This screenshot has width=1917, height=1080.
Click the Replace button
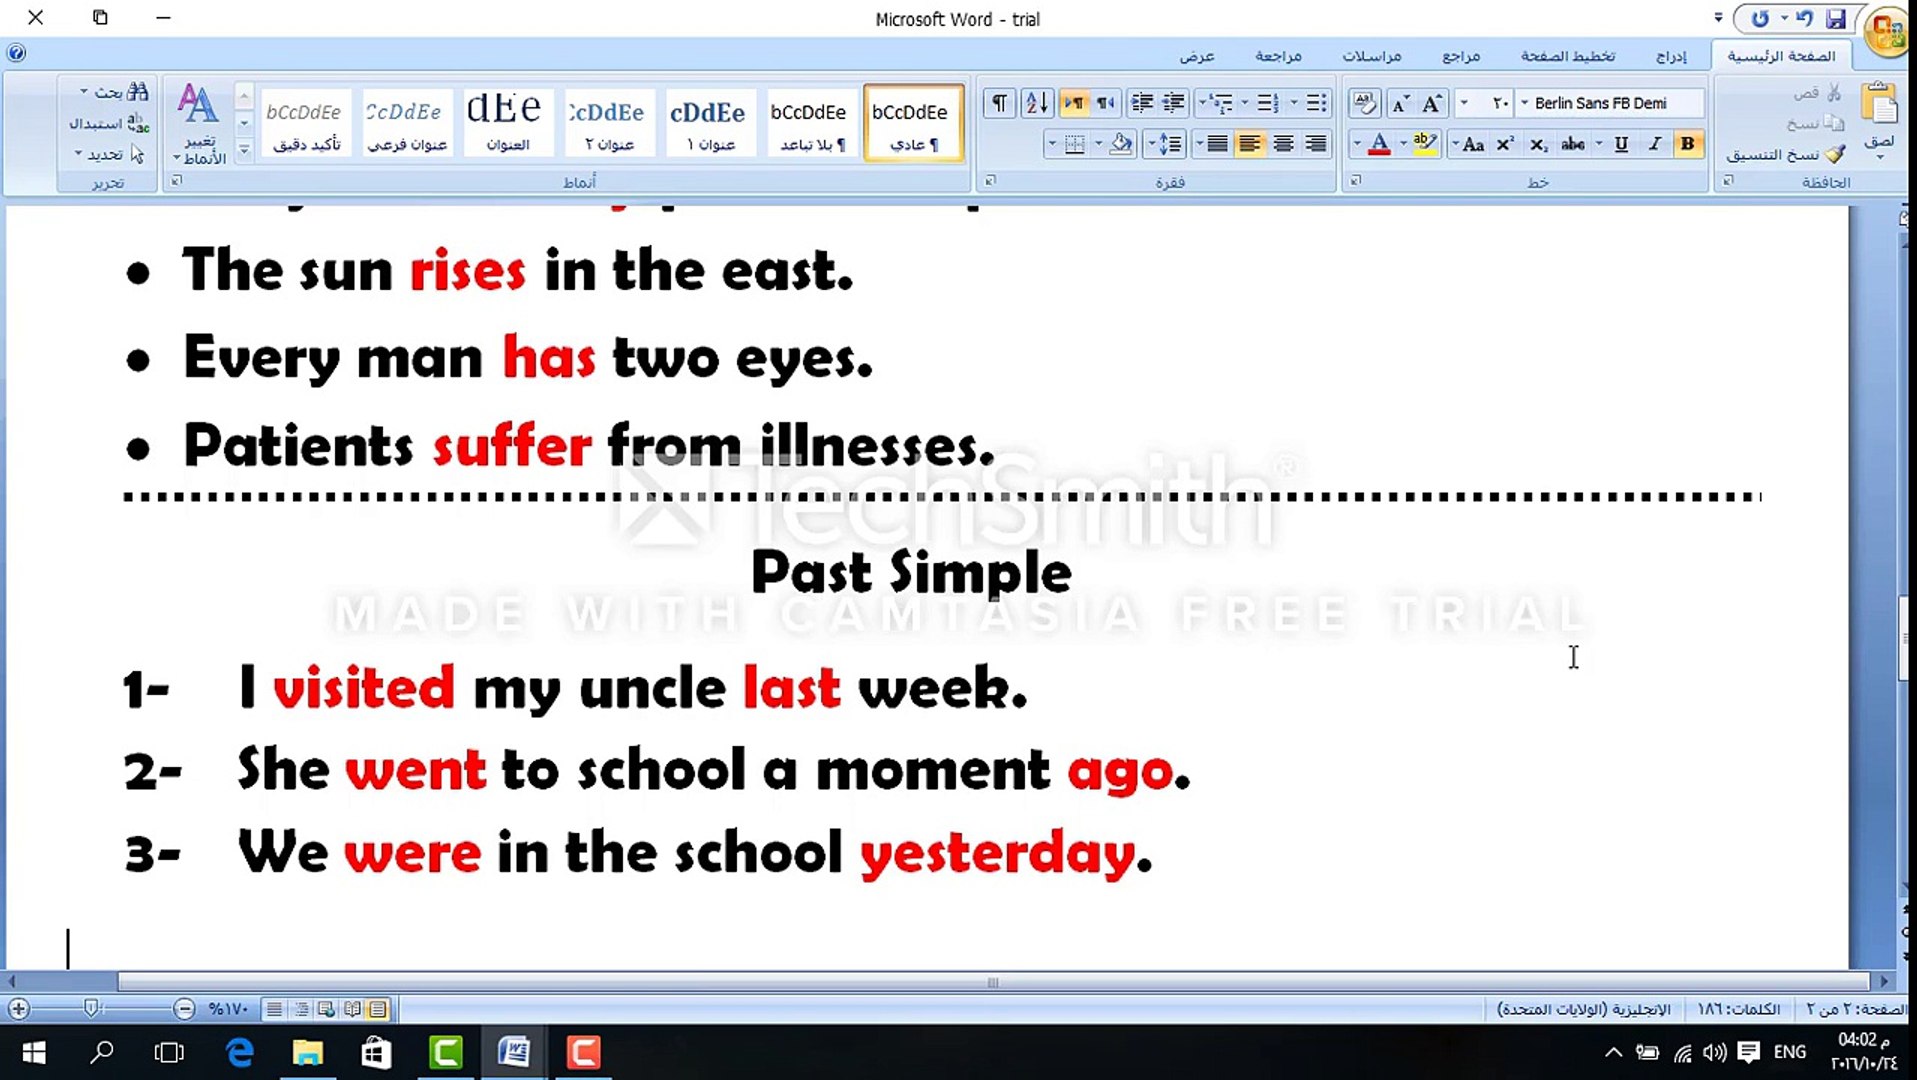[x=108, y=124]
